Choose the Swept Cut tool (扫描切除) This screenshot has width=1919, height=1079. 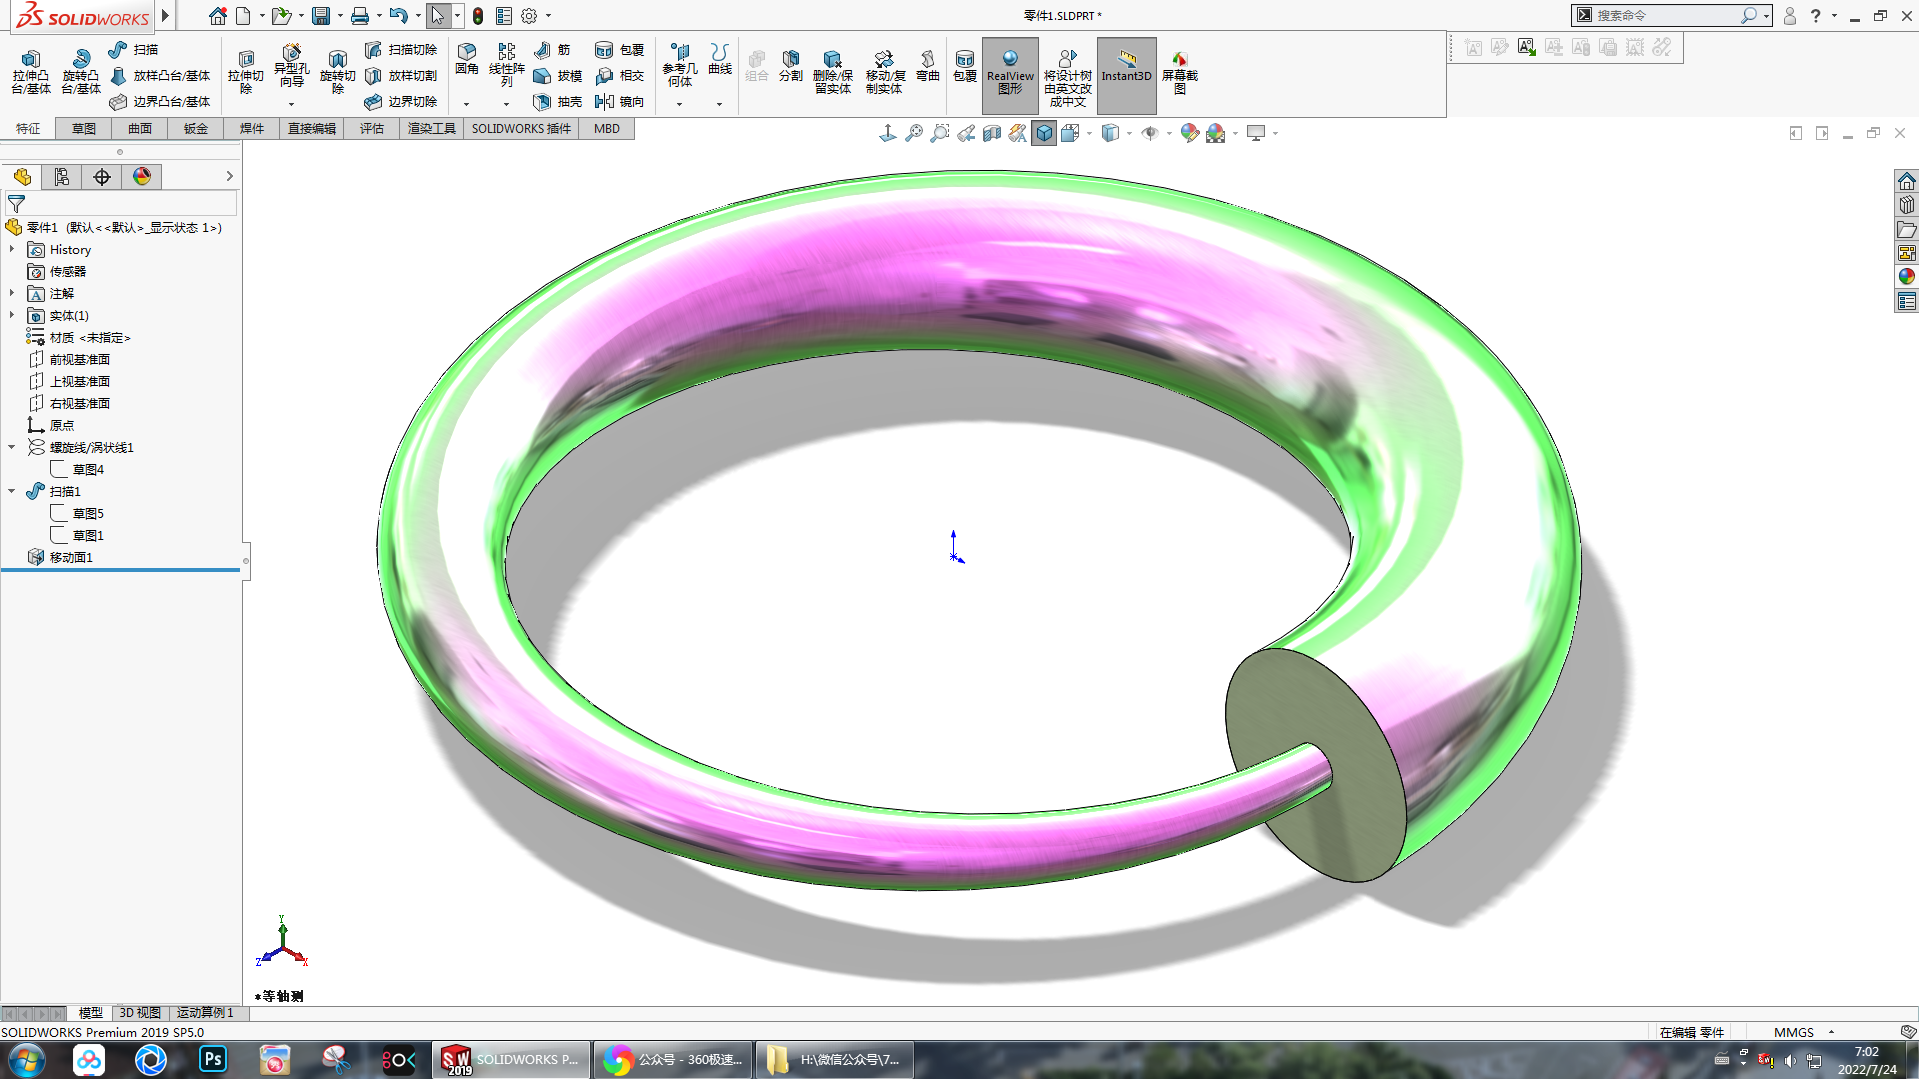(400, 49)
